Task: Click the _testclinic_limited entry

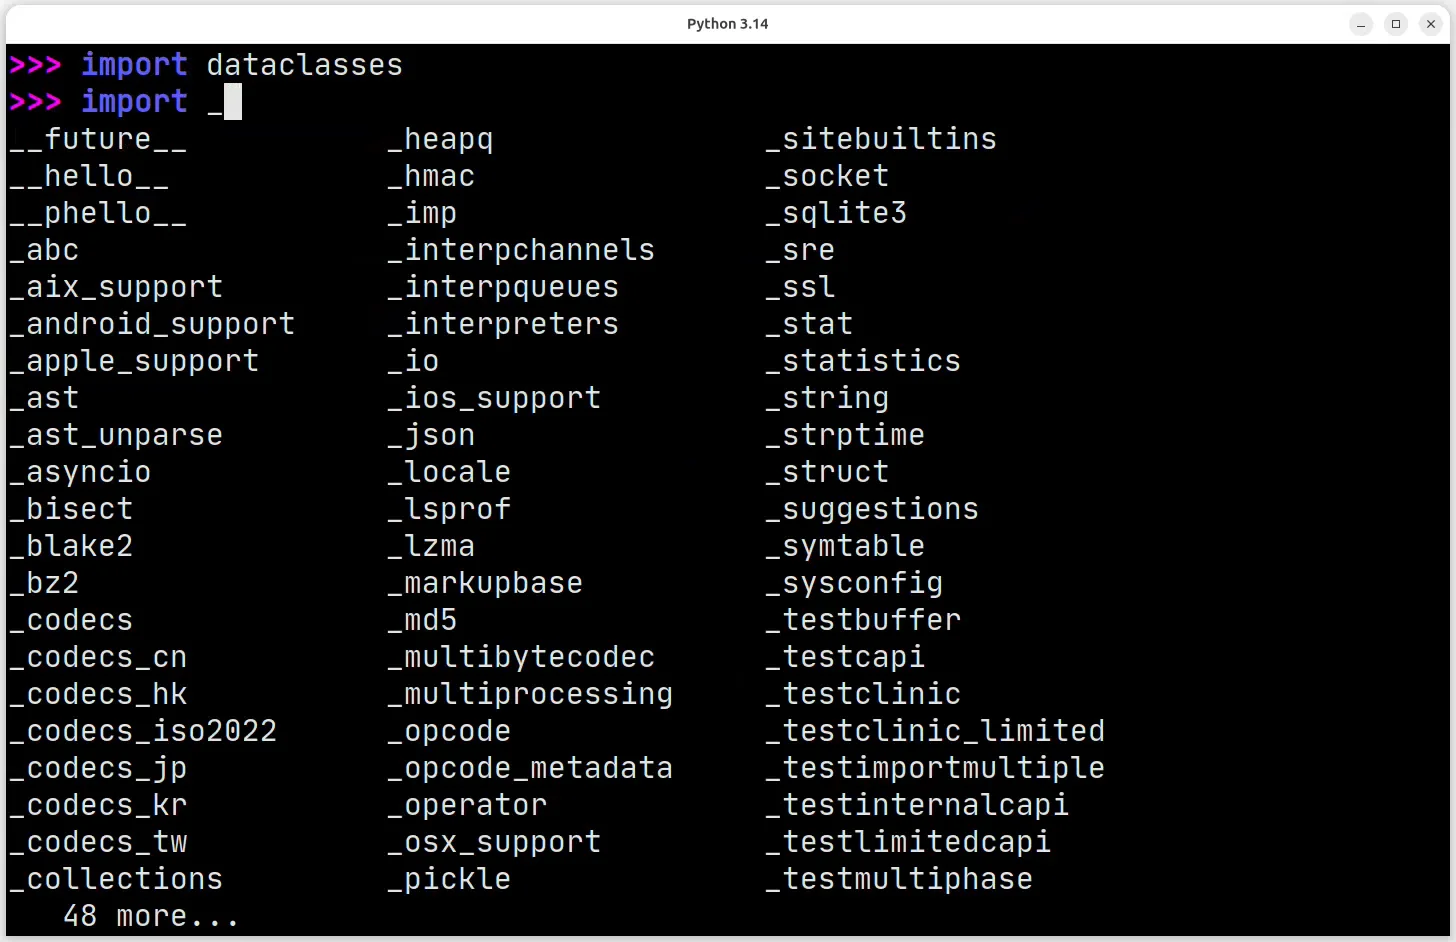Action: point(935,731)
